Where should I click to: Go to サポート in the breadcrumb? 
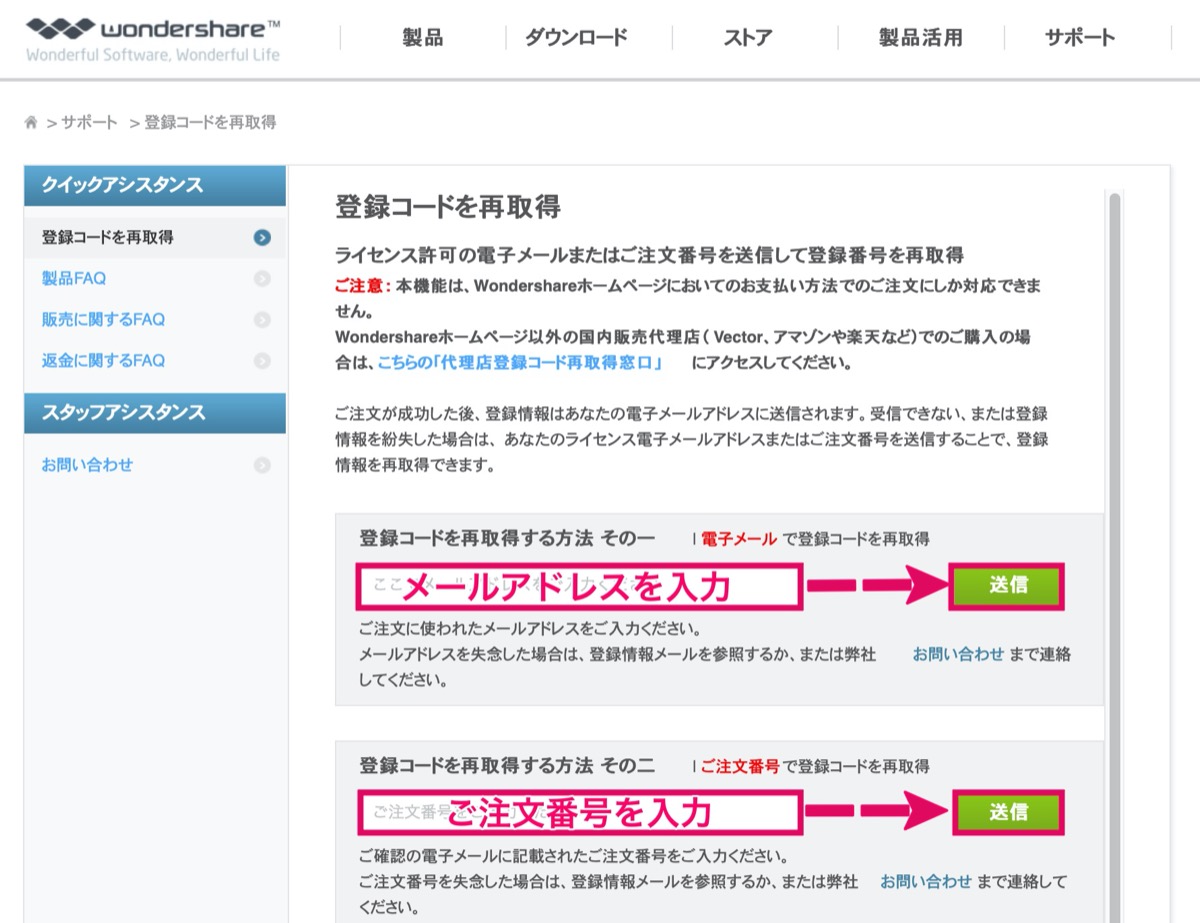click(90, 122)
